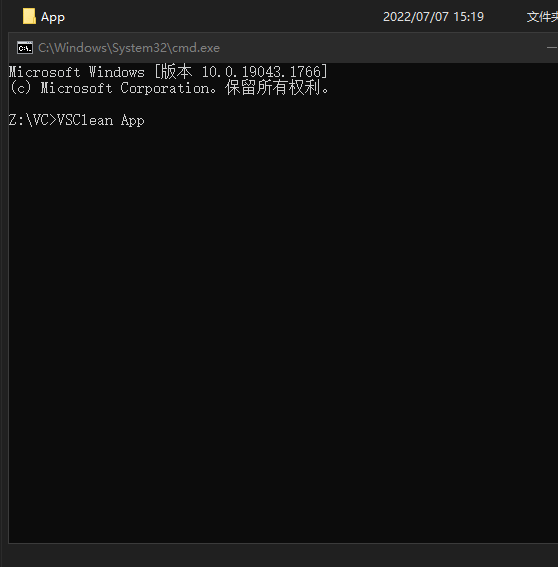Click the (c) Microsoft Corporation copyright line
Screen dimensions: 558x567
click(x=170, y=88)
